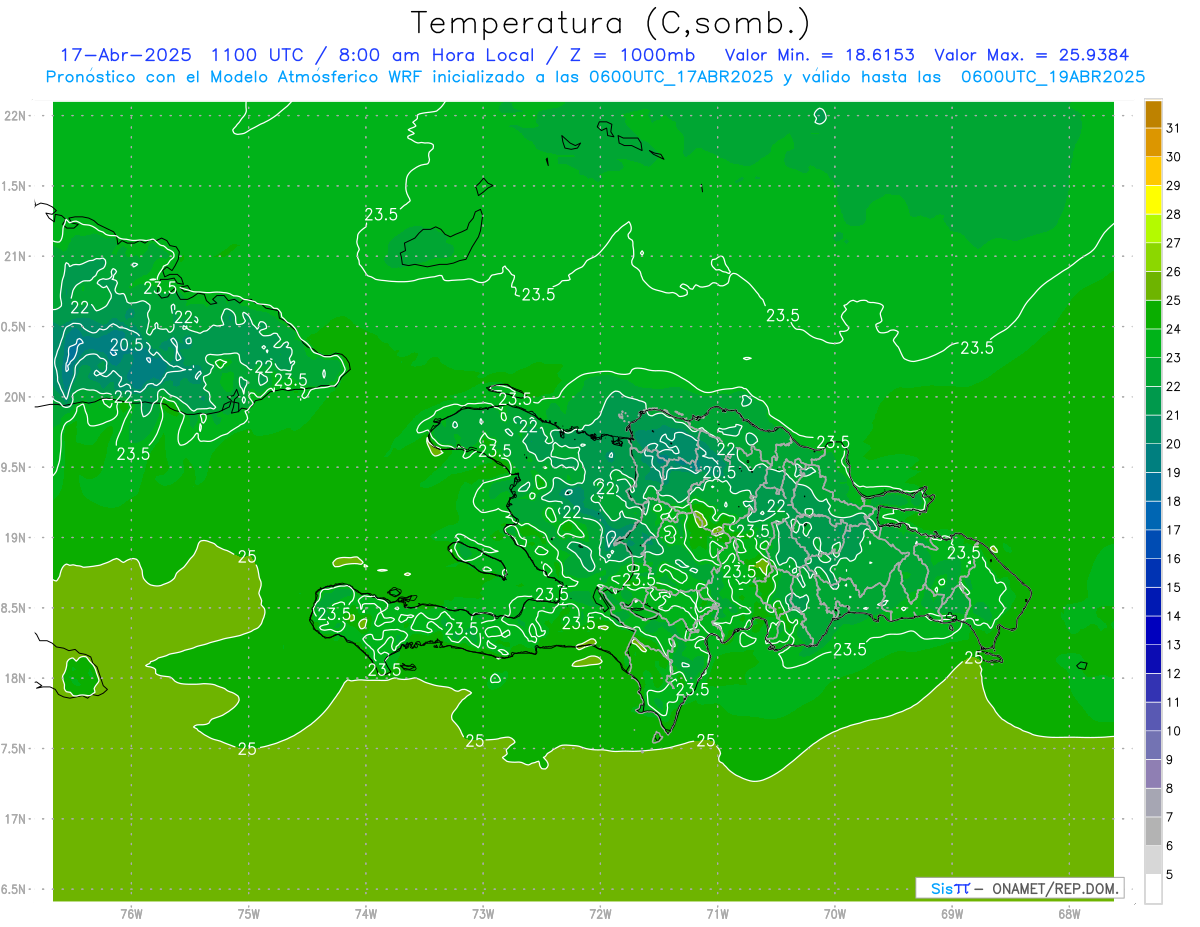
Task: Click the '7.5N' latitude axis label
Action: 15,749
